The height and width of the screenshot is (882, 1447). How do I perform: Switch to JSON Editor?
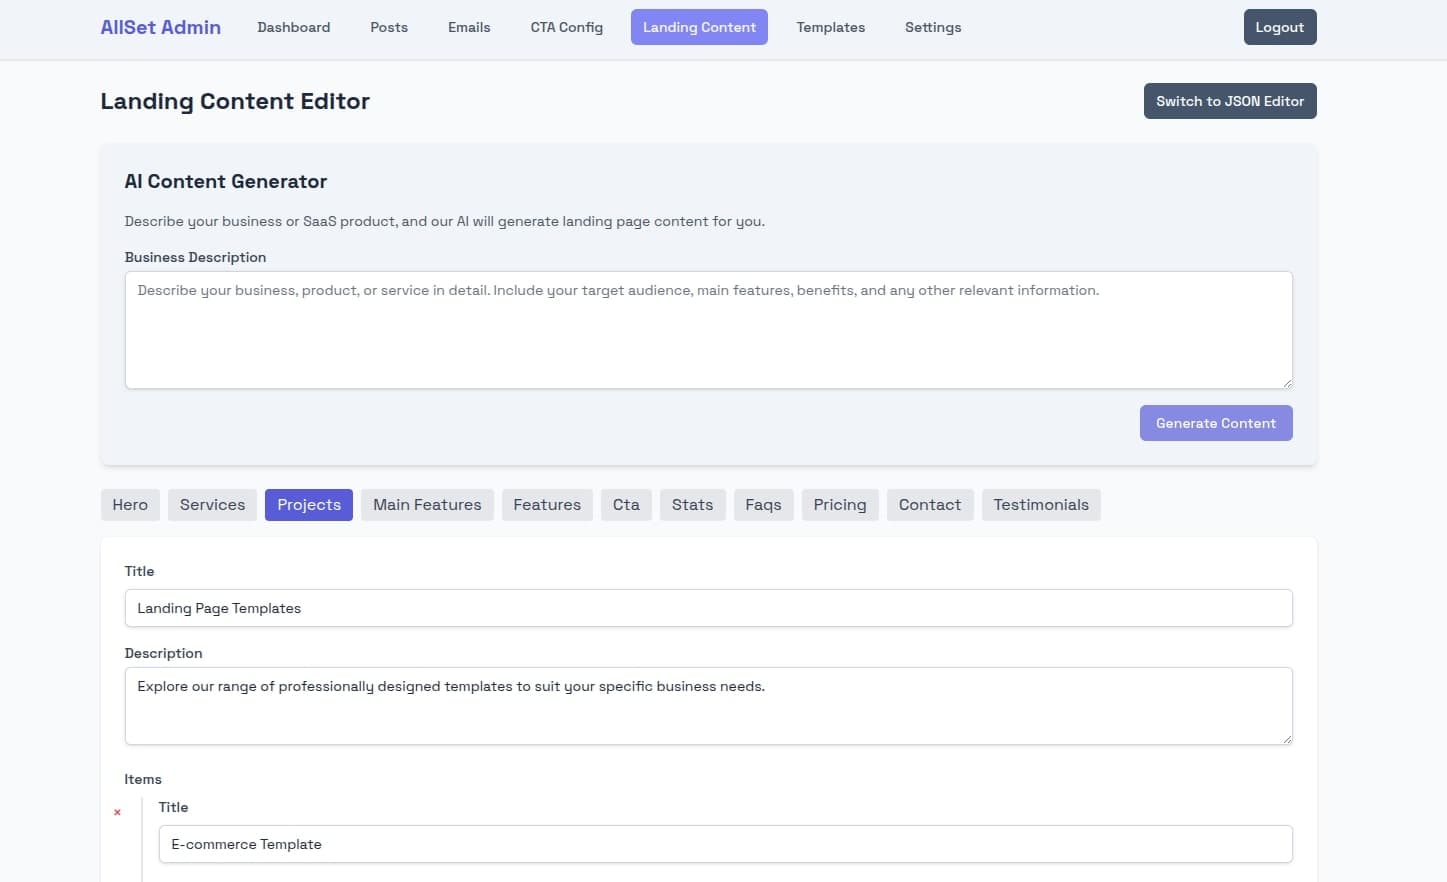1229,100
